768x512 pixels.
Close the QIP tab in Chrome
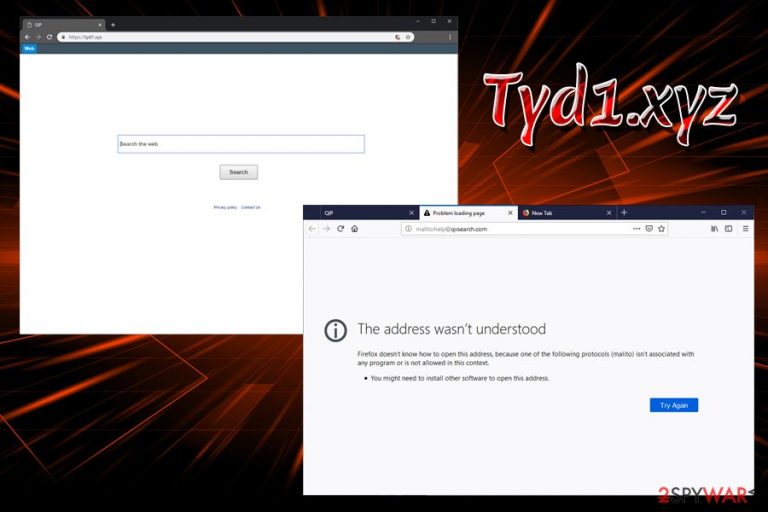click(99, 24)
